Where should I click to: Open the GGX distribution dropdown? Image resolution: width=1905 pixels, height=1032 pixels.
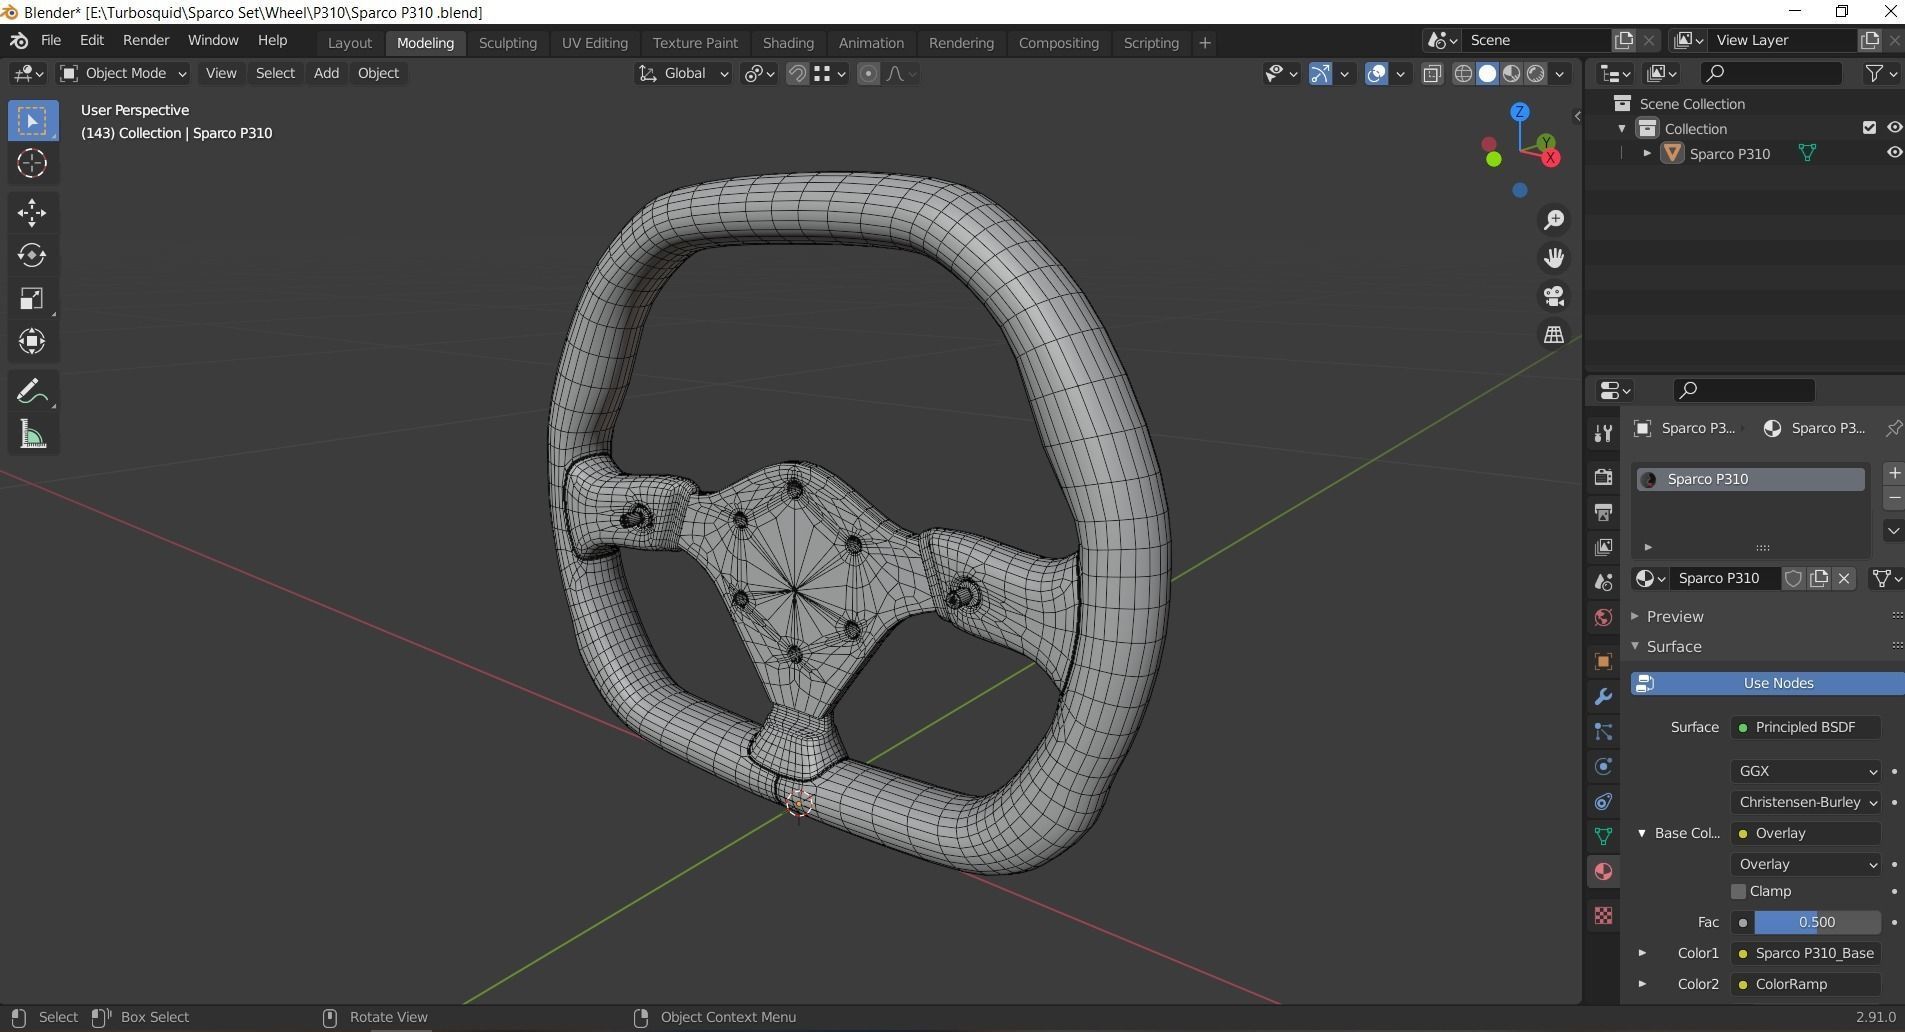tap(1806, 771)
